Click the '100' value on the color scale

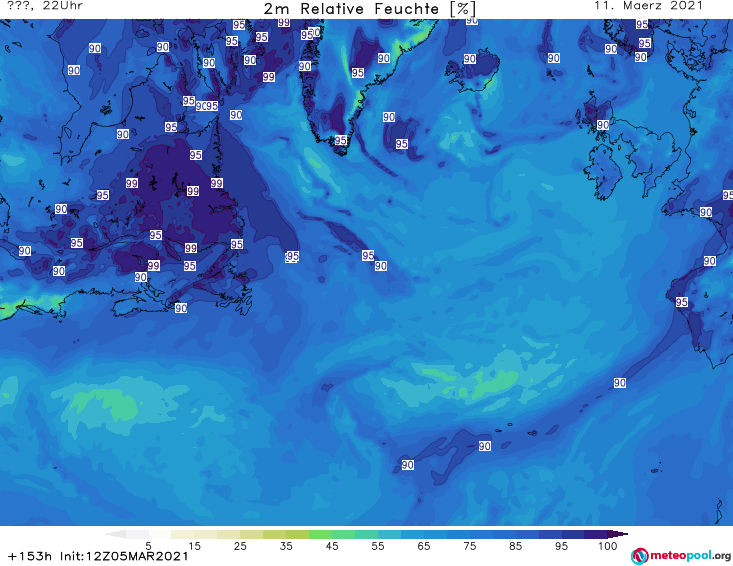[608, 545]
